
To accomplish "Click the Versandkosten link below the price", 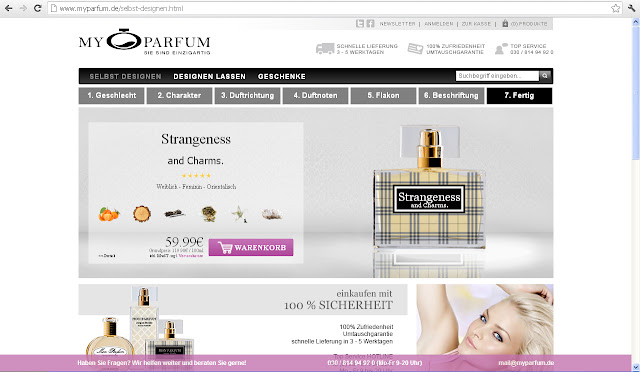I will pyautogui.click(x=191, y=256).
